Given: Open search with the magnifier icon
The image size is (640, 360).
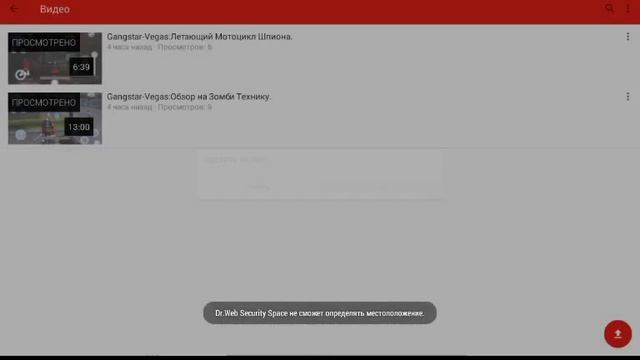Looking at the screenshot, I should pyautogui.click(x=609, y=8).
